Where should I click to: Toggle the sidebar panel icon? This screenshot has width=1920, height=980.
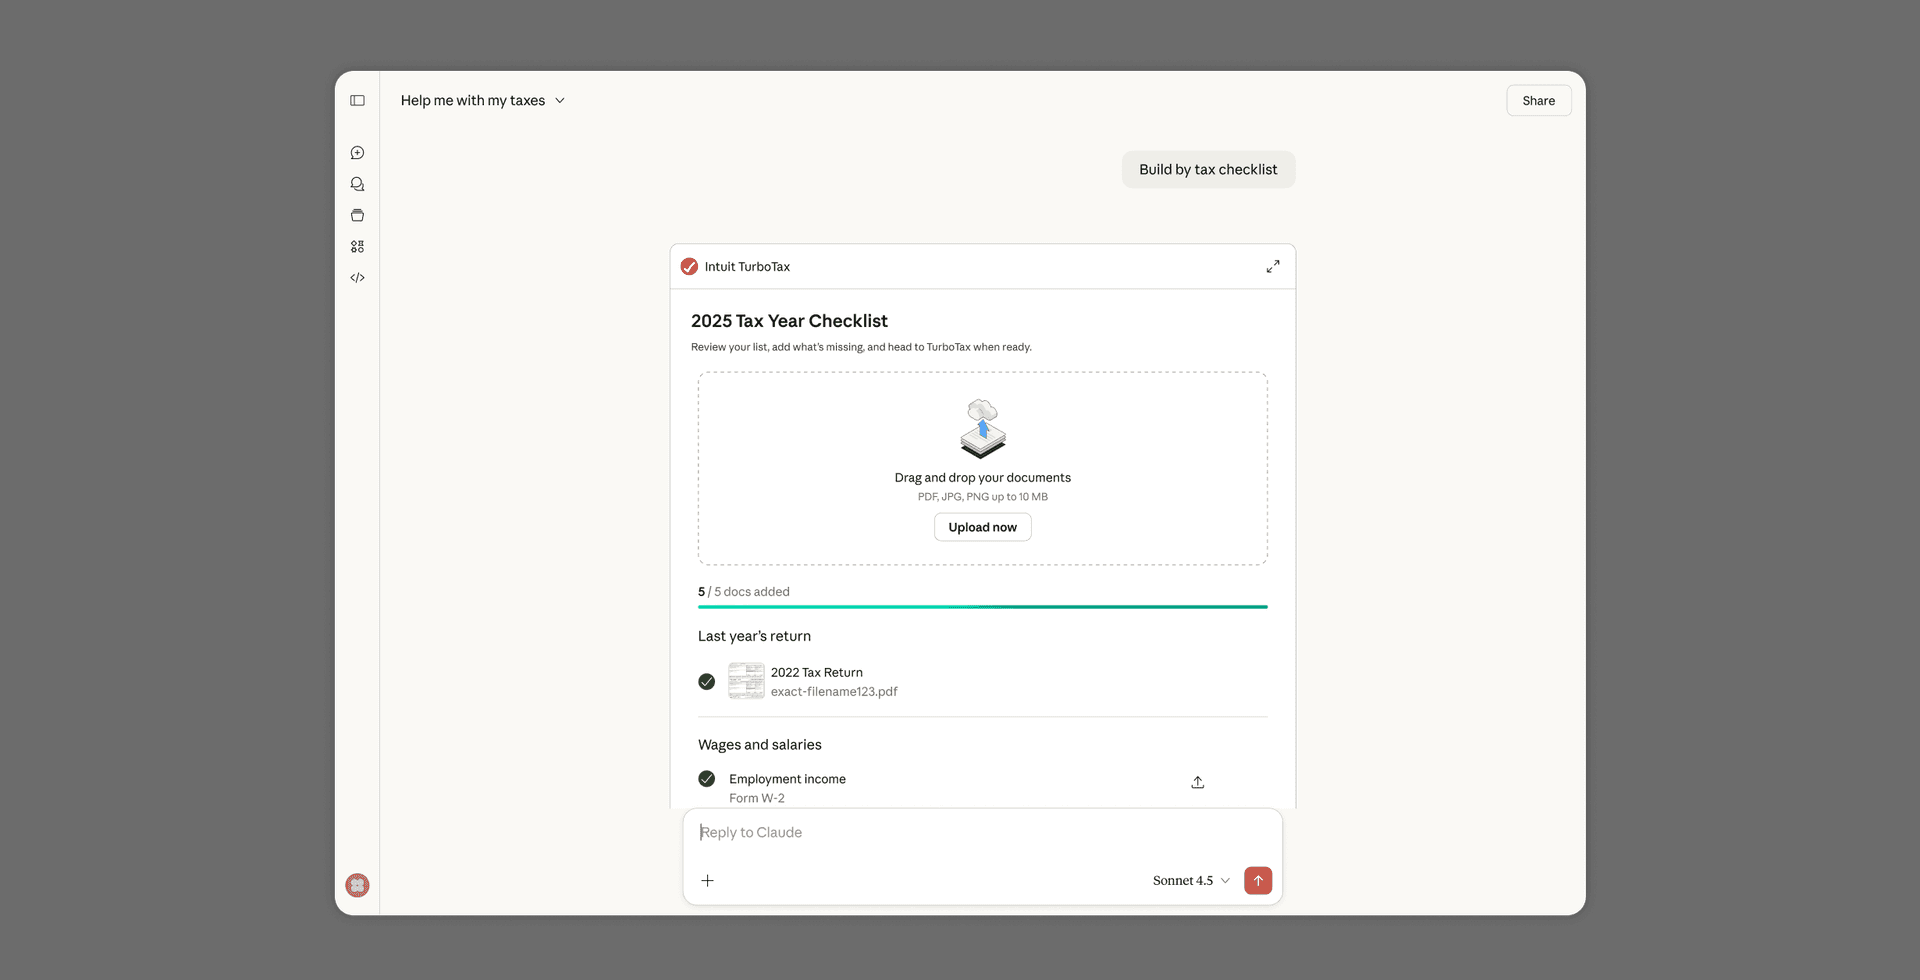[x=357, y=100]
